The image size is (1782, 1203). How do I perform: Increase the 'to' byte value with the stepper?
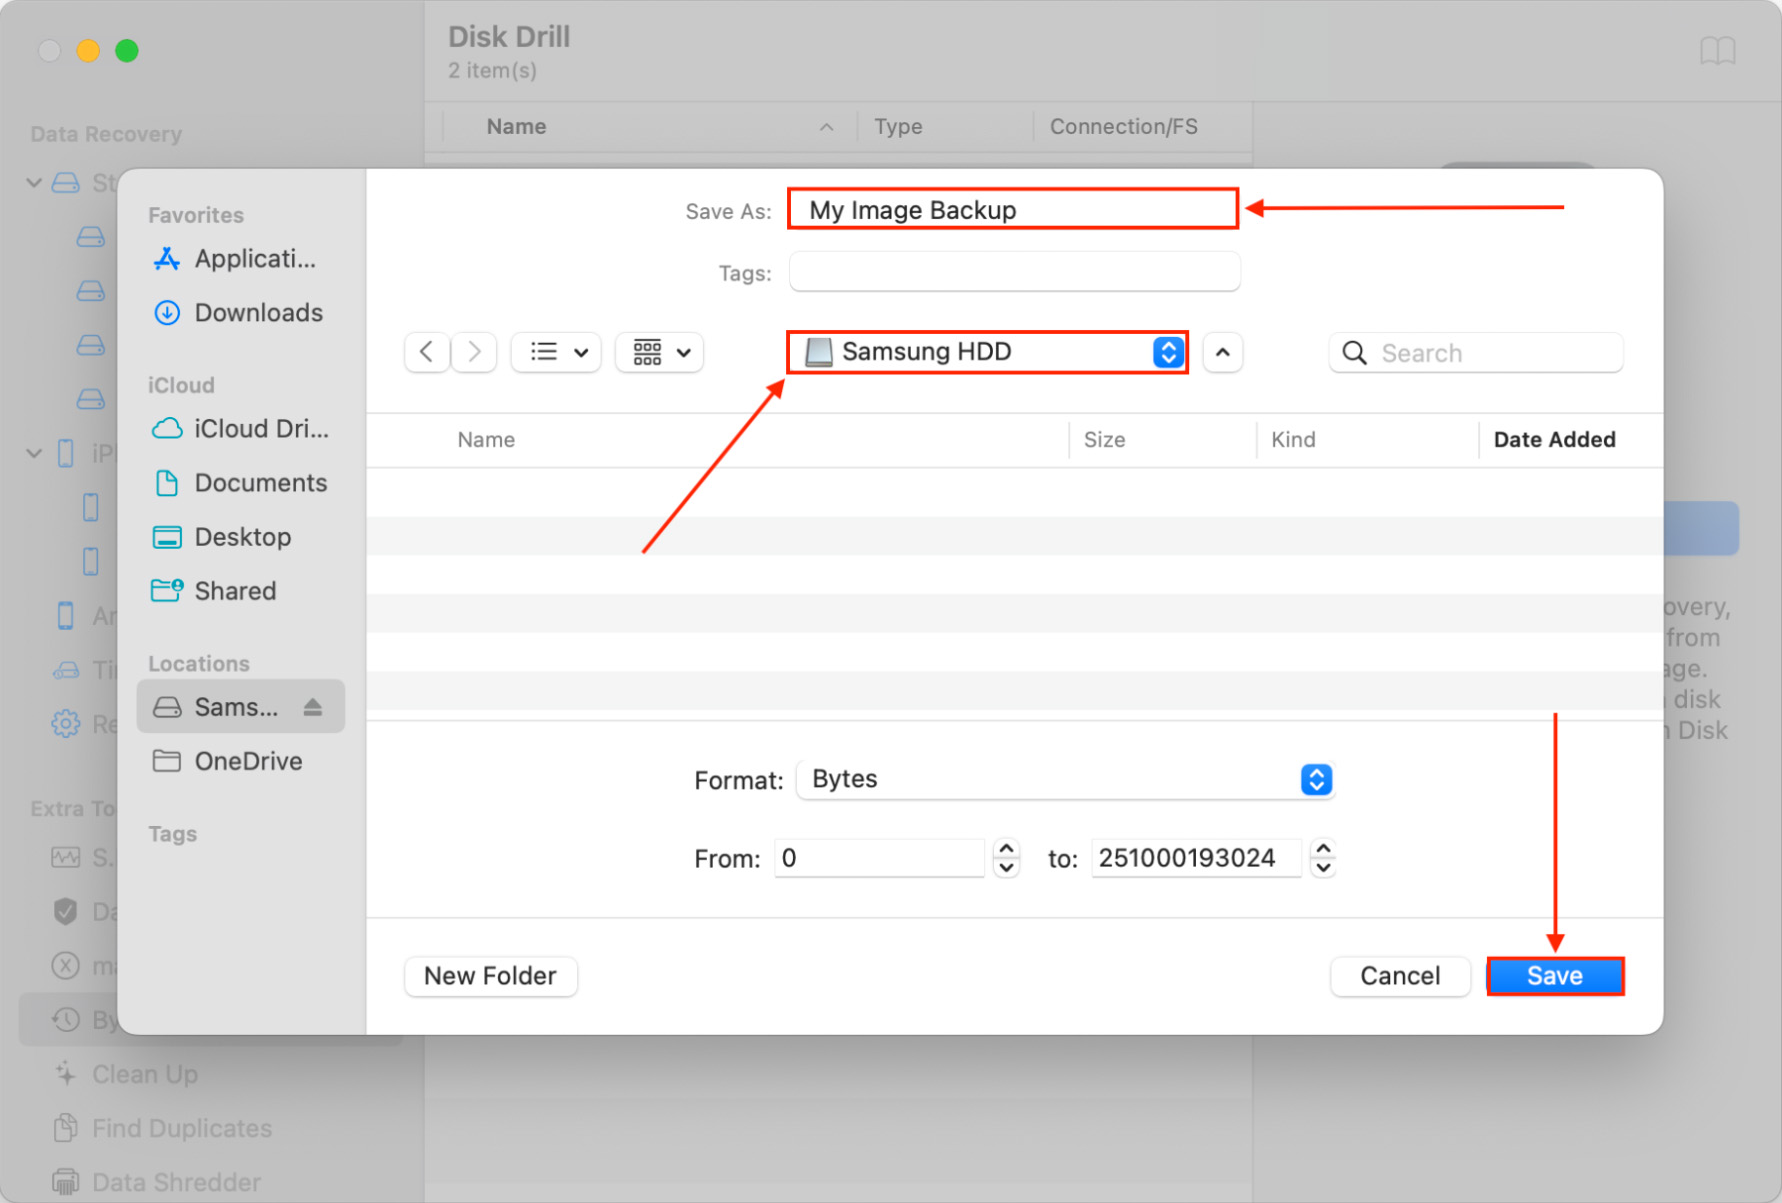(1322, 850)
